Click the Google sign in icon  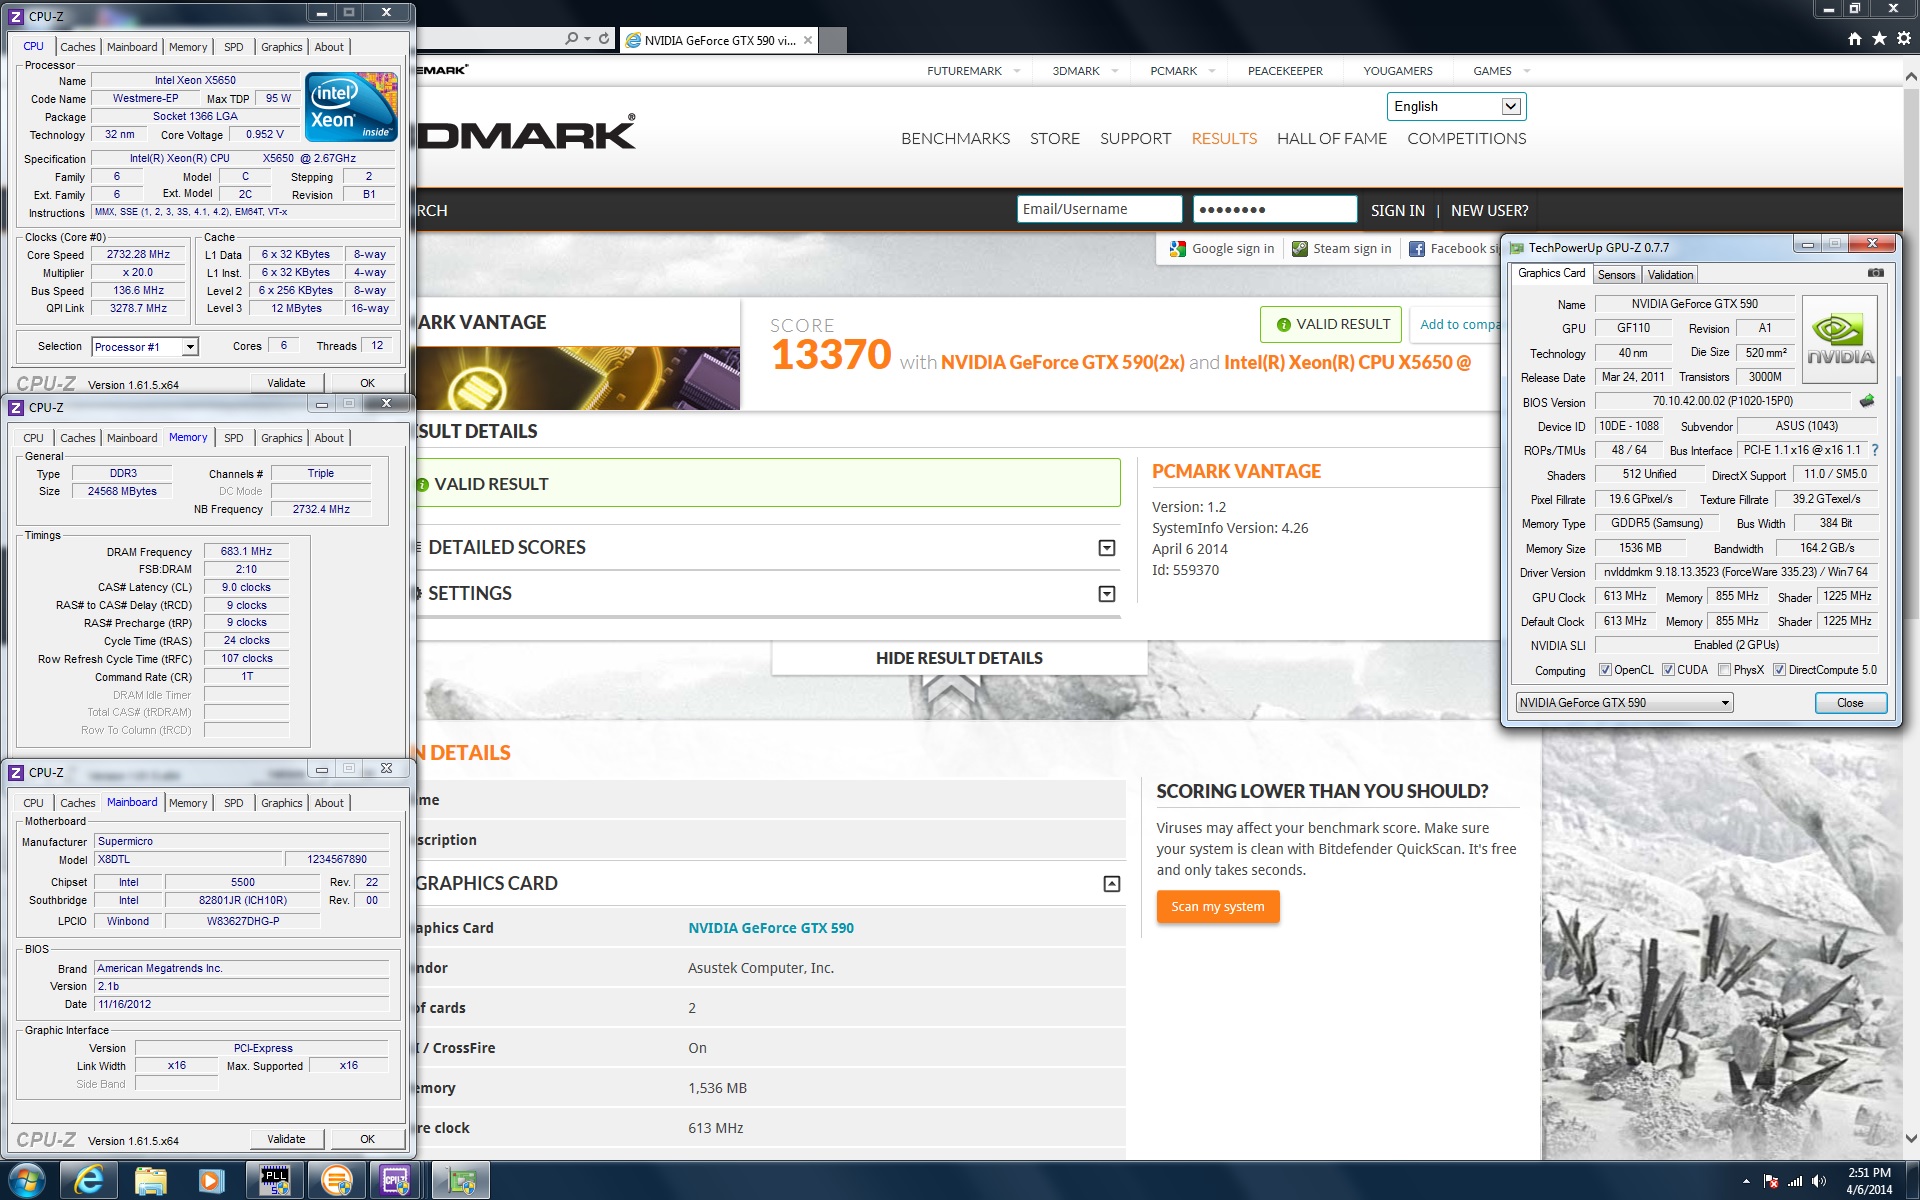click(1178, 249)
